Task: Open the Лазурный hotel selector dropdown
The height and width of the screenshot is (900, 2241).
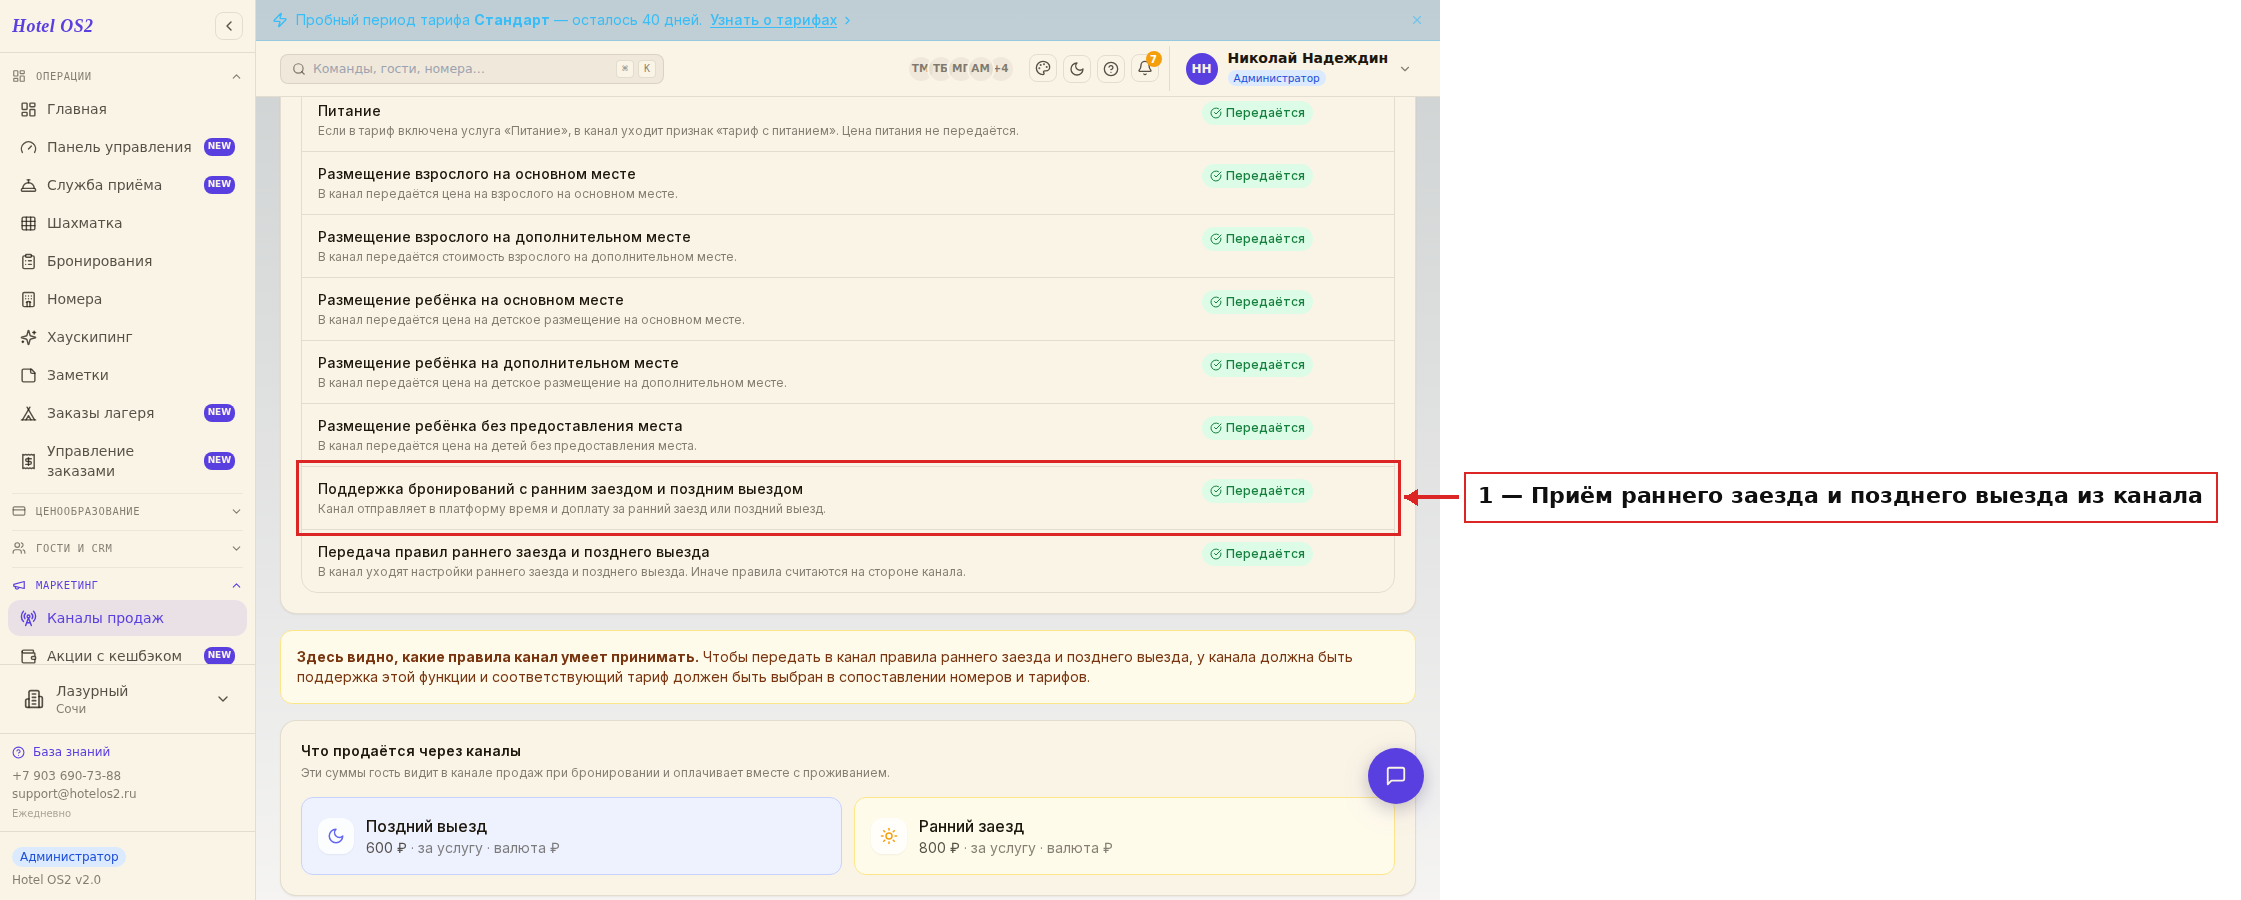Action: (127, 699)
